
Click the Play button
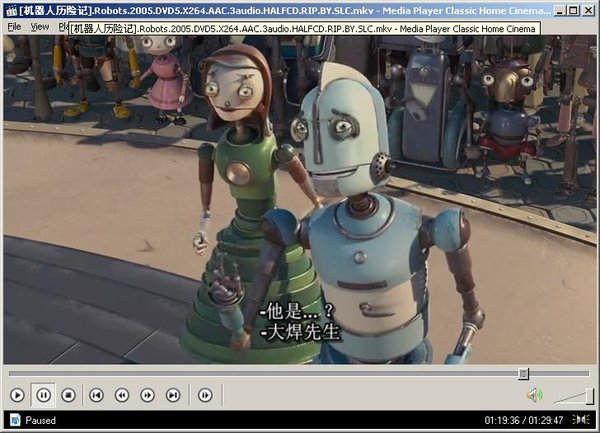point(17,395)
